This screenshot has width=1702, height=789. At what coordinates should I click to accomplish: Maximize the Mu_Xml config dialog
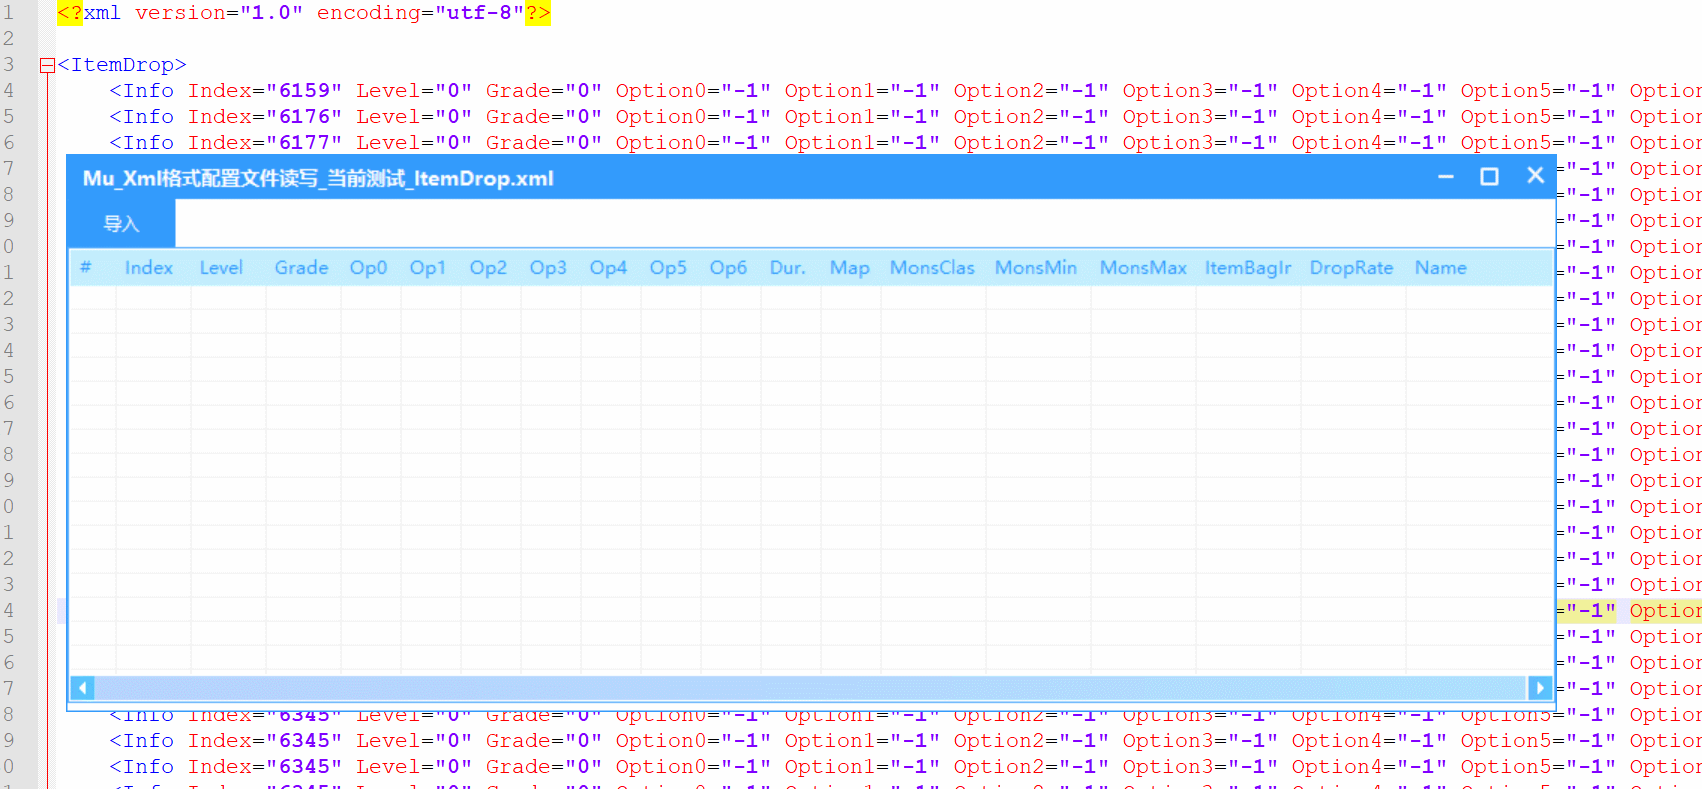[x=1489, y=177]
